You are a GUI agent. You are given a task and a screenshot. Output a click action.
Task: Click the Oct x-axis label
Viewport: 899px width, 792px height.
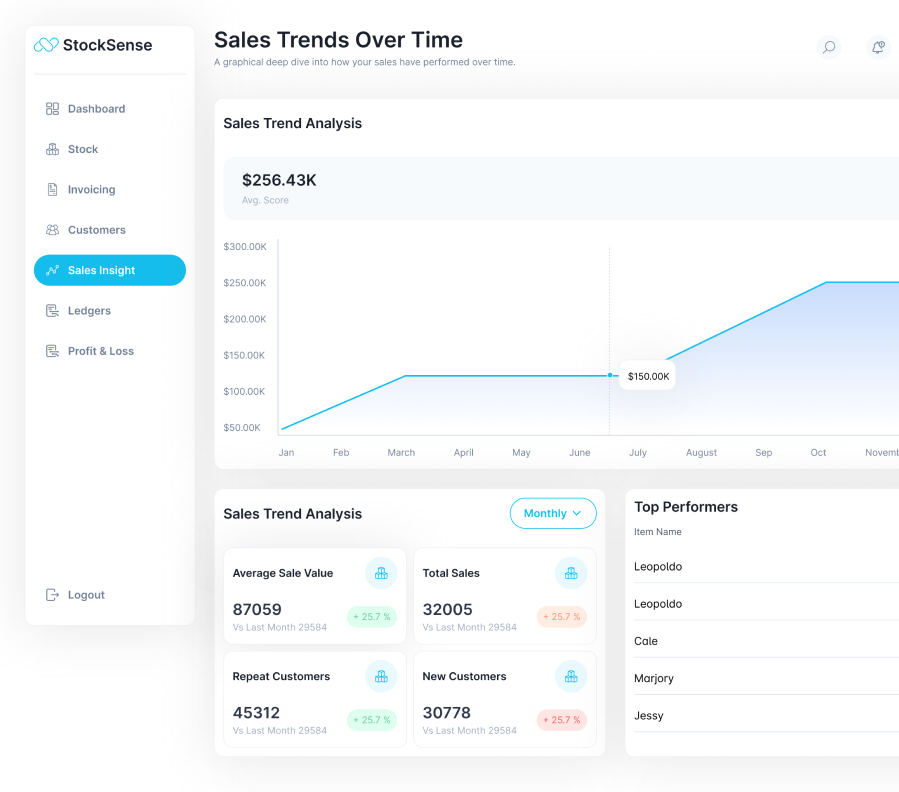pos(818,452)
